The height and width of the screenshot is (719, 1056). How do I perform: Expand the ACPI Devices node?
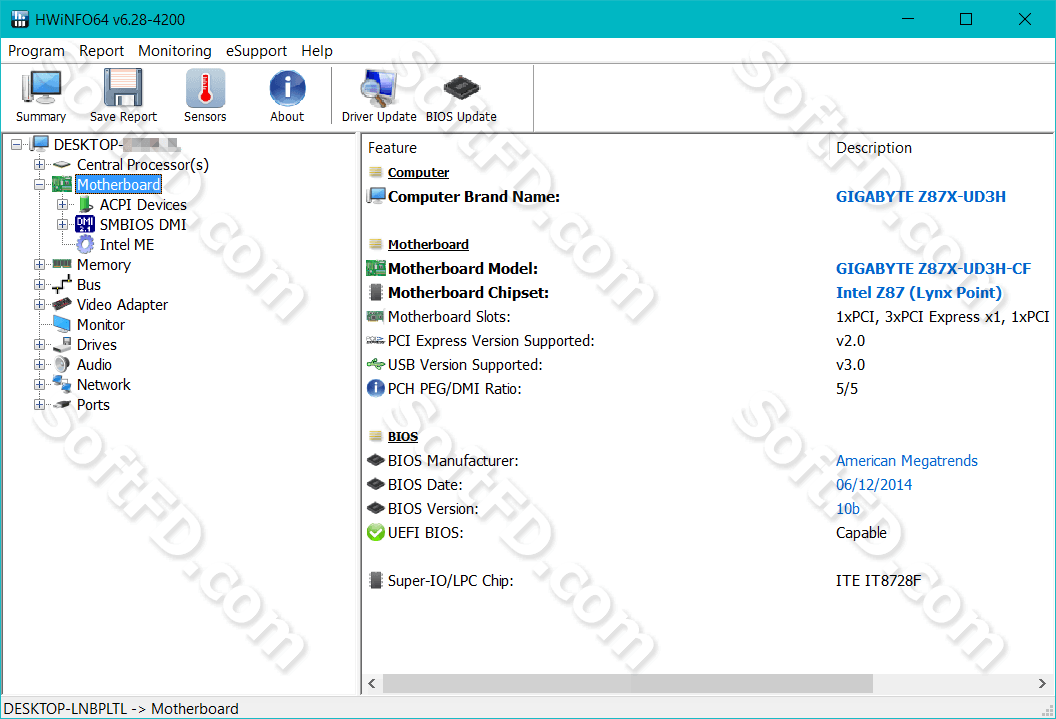[x=62, y=205]
